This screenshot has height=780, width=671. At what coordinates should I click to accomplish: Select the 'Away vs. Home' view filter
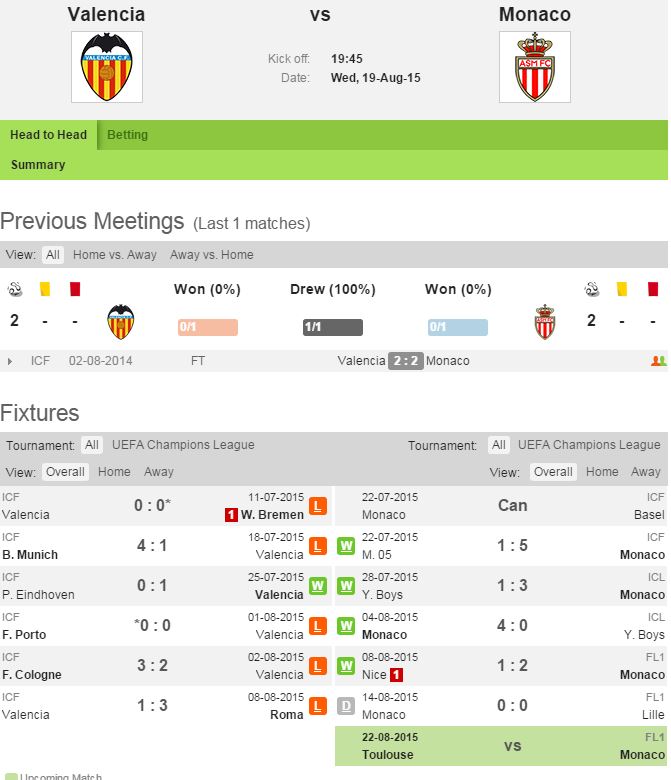point(211,255)
